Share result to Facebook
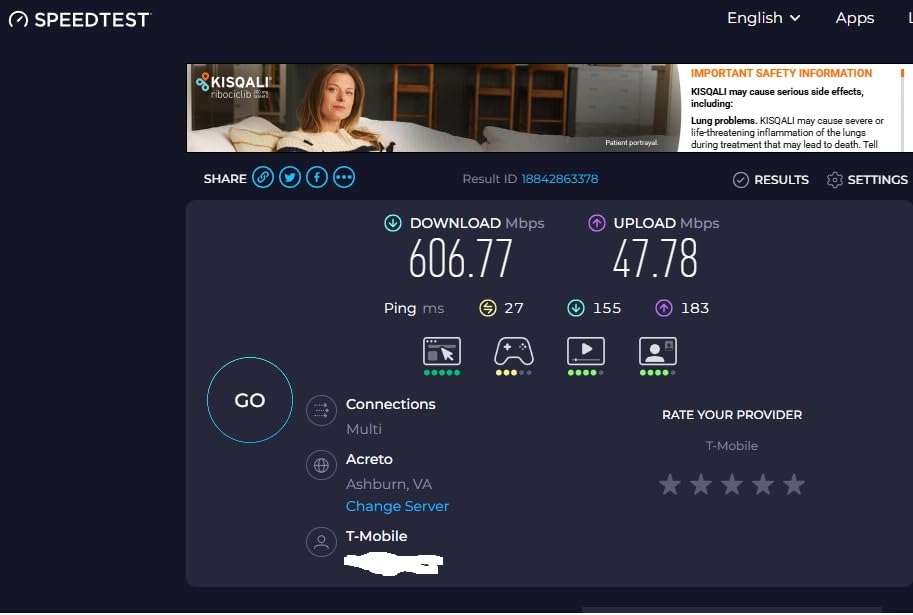 [x=317, y=177]
